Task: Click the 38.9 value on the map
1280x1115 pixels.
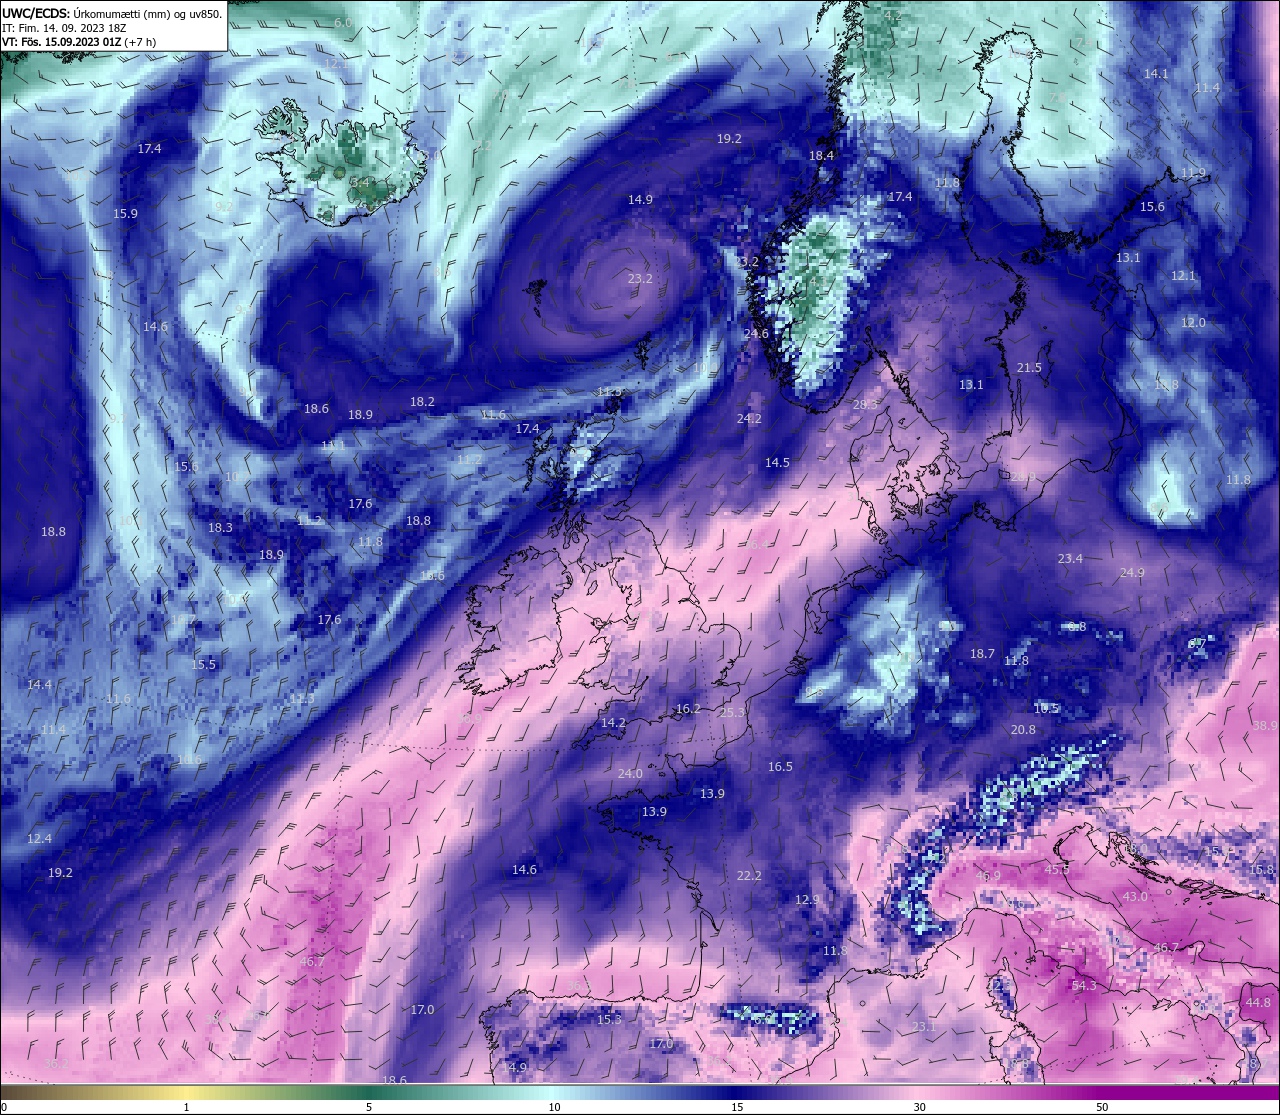Action: click(x=1265, y=725)
